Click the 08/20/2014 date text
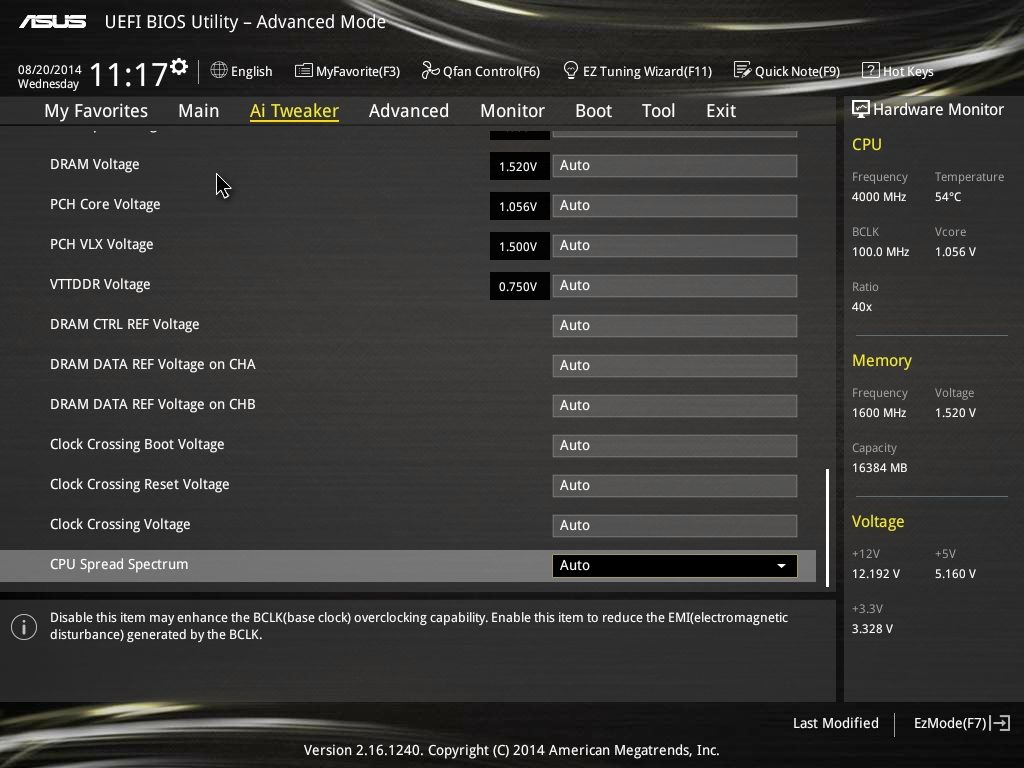1024x768 pixels. [50, 69]
